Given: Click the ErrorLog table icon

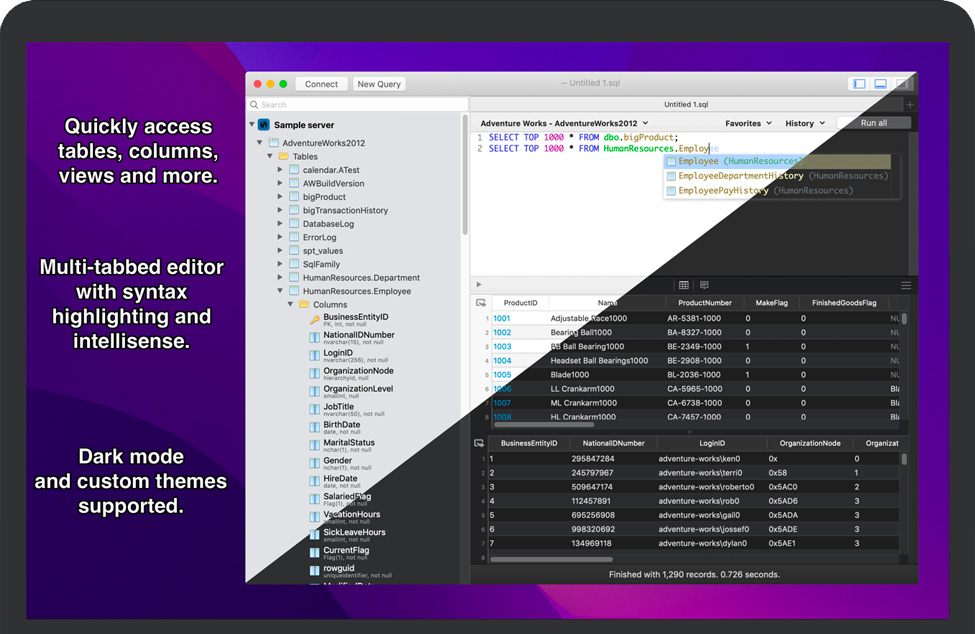Looking at the screenshot, I should pos(294,237).
